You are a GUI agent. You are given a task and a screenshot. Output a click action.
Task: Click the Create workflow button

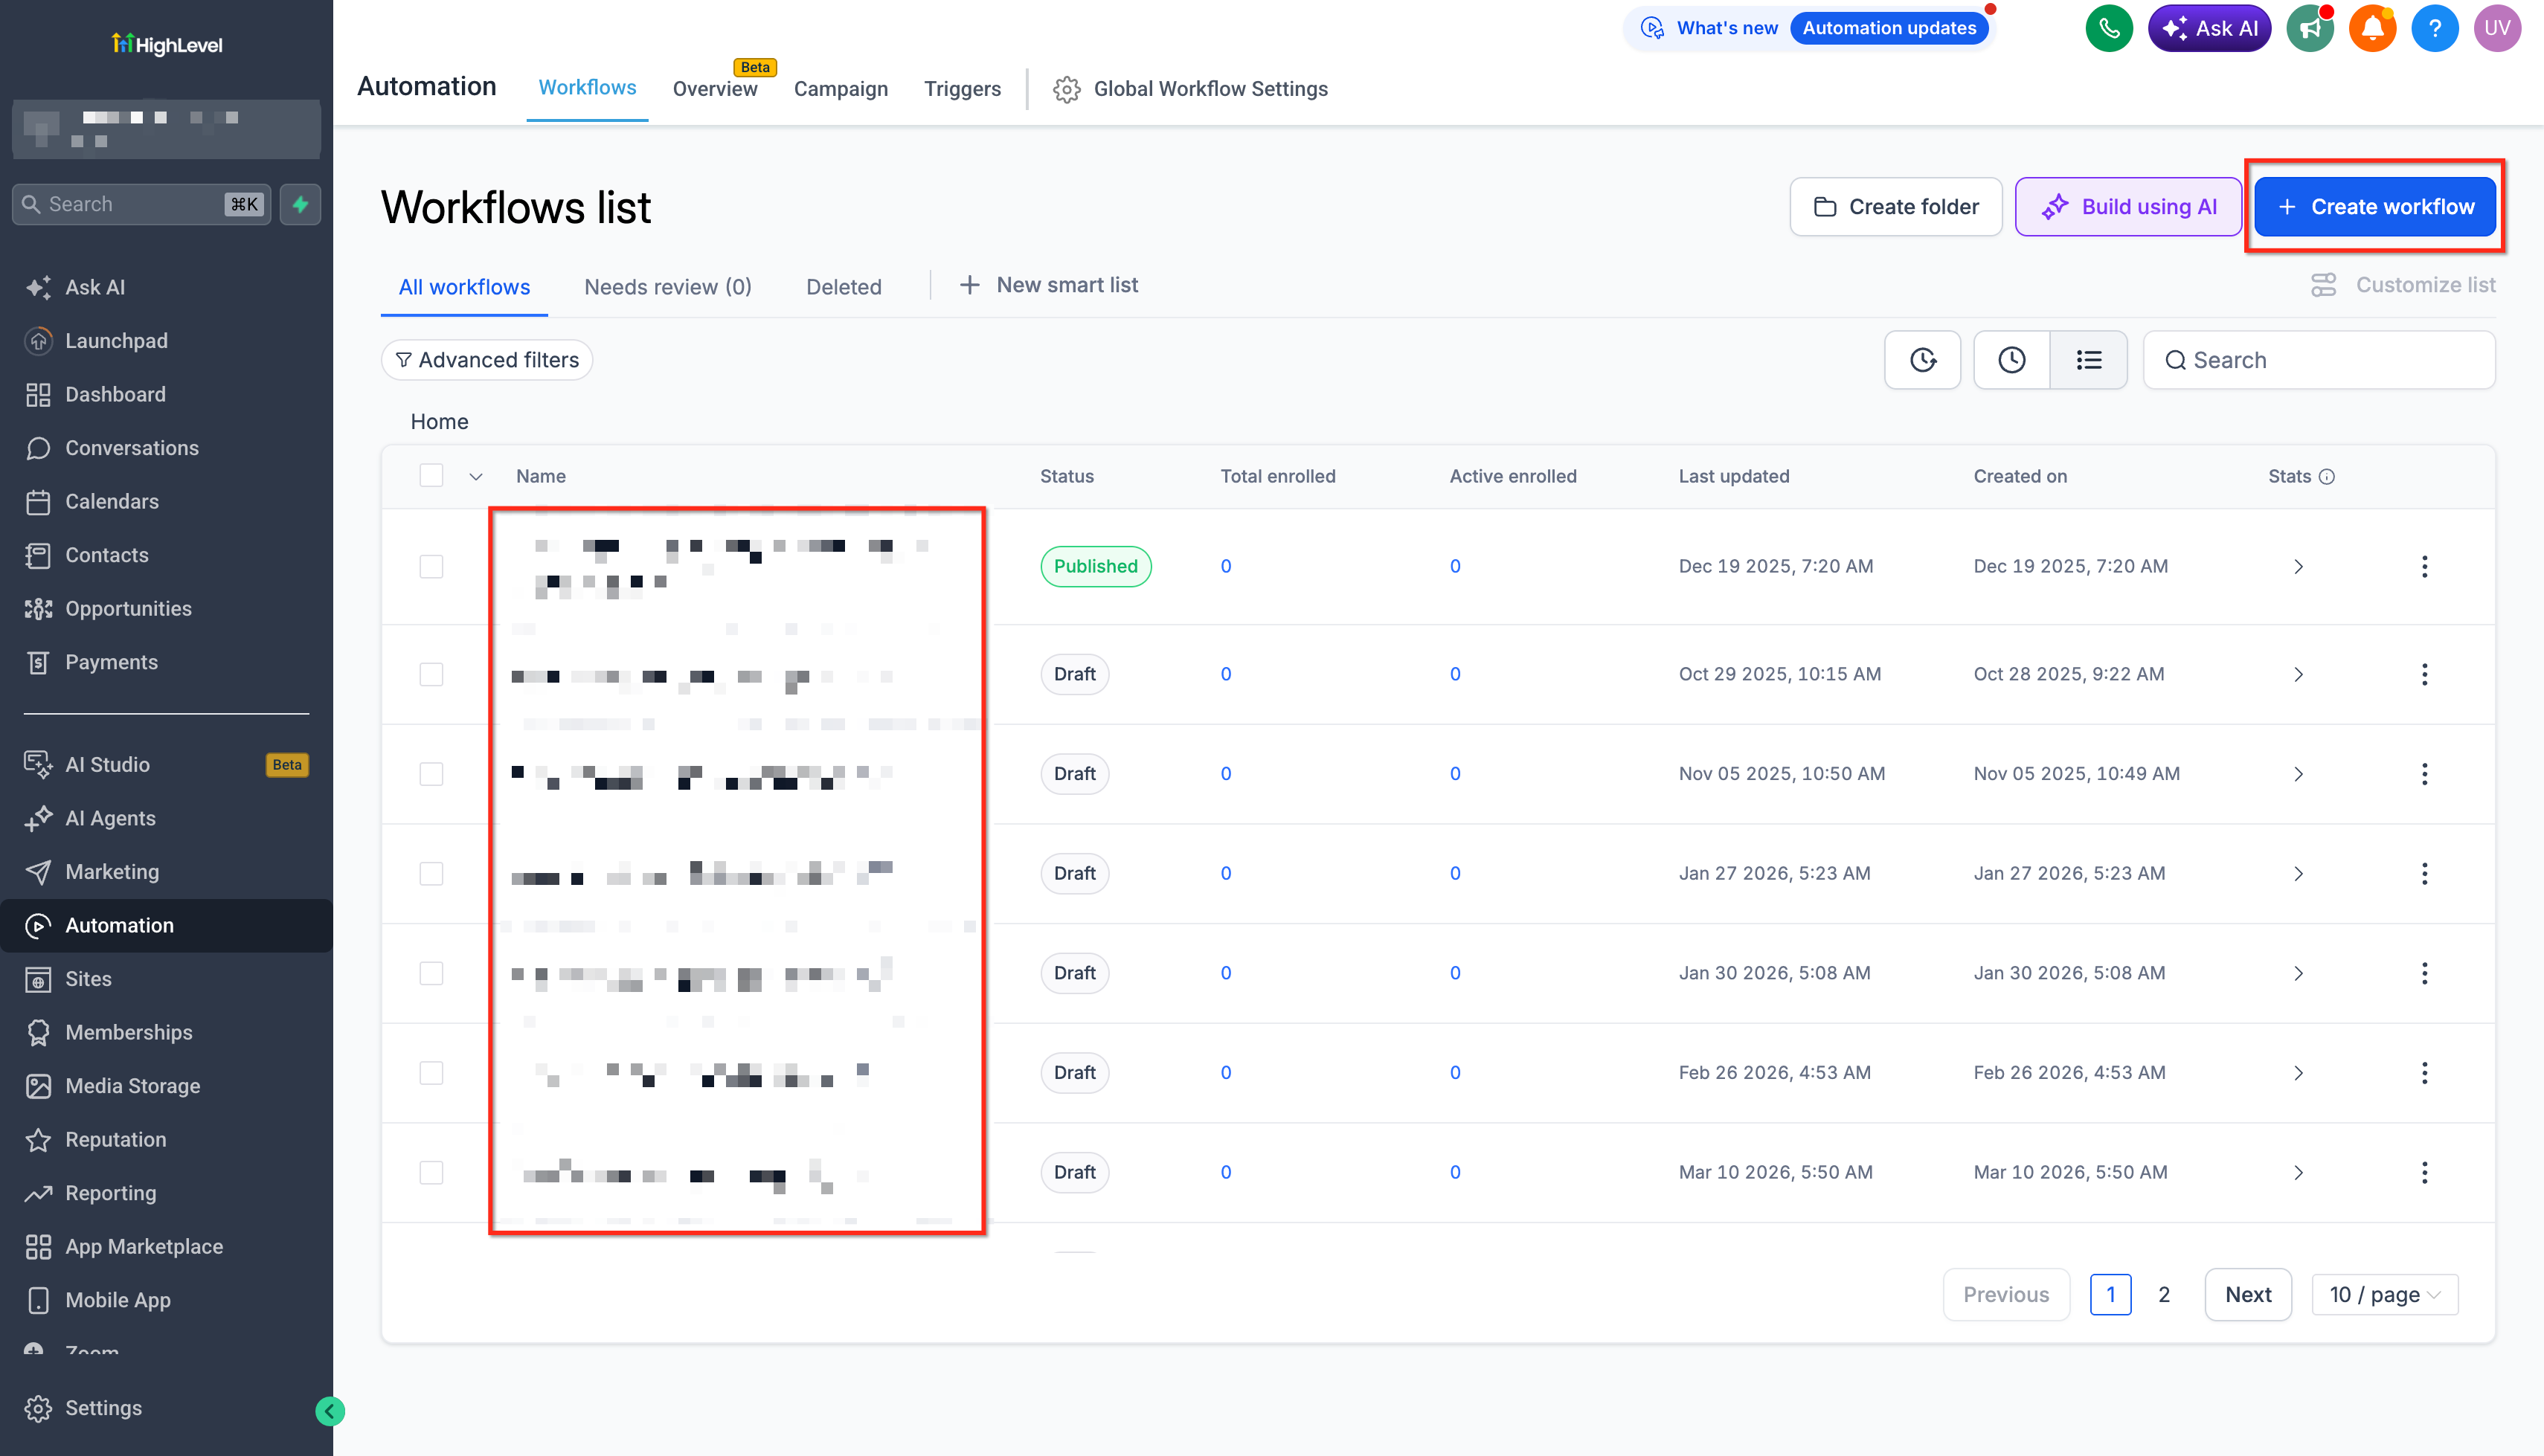click(2374, 207)
